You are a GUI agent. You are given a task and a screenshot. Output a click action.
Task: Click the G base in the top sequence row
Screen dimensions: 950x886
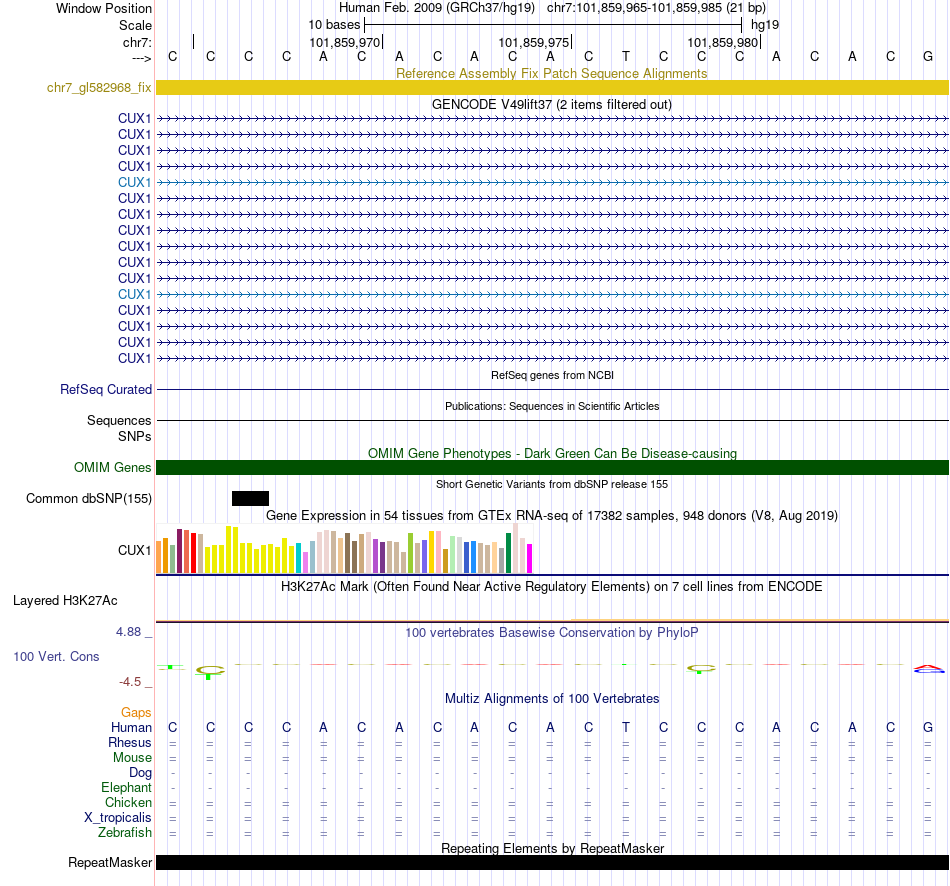click(x=928, y=56)
